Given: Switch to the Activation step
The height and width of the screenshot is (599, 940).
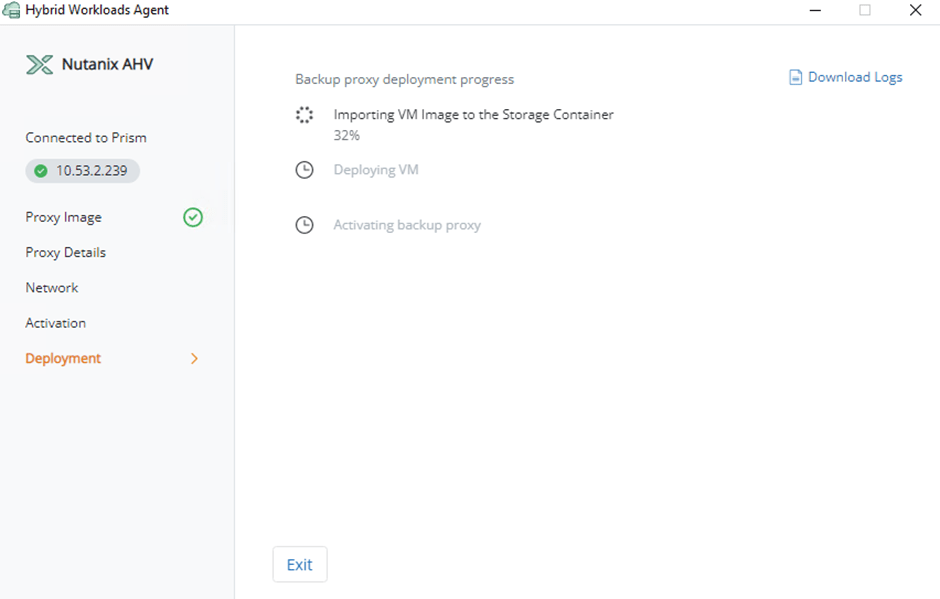Looking at the screenshot, I should [56, 323].
